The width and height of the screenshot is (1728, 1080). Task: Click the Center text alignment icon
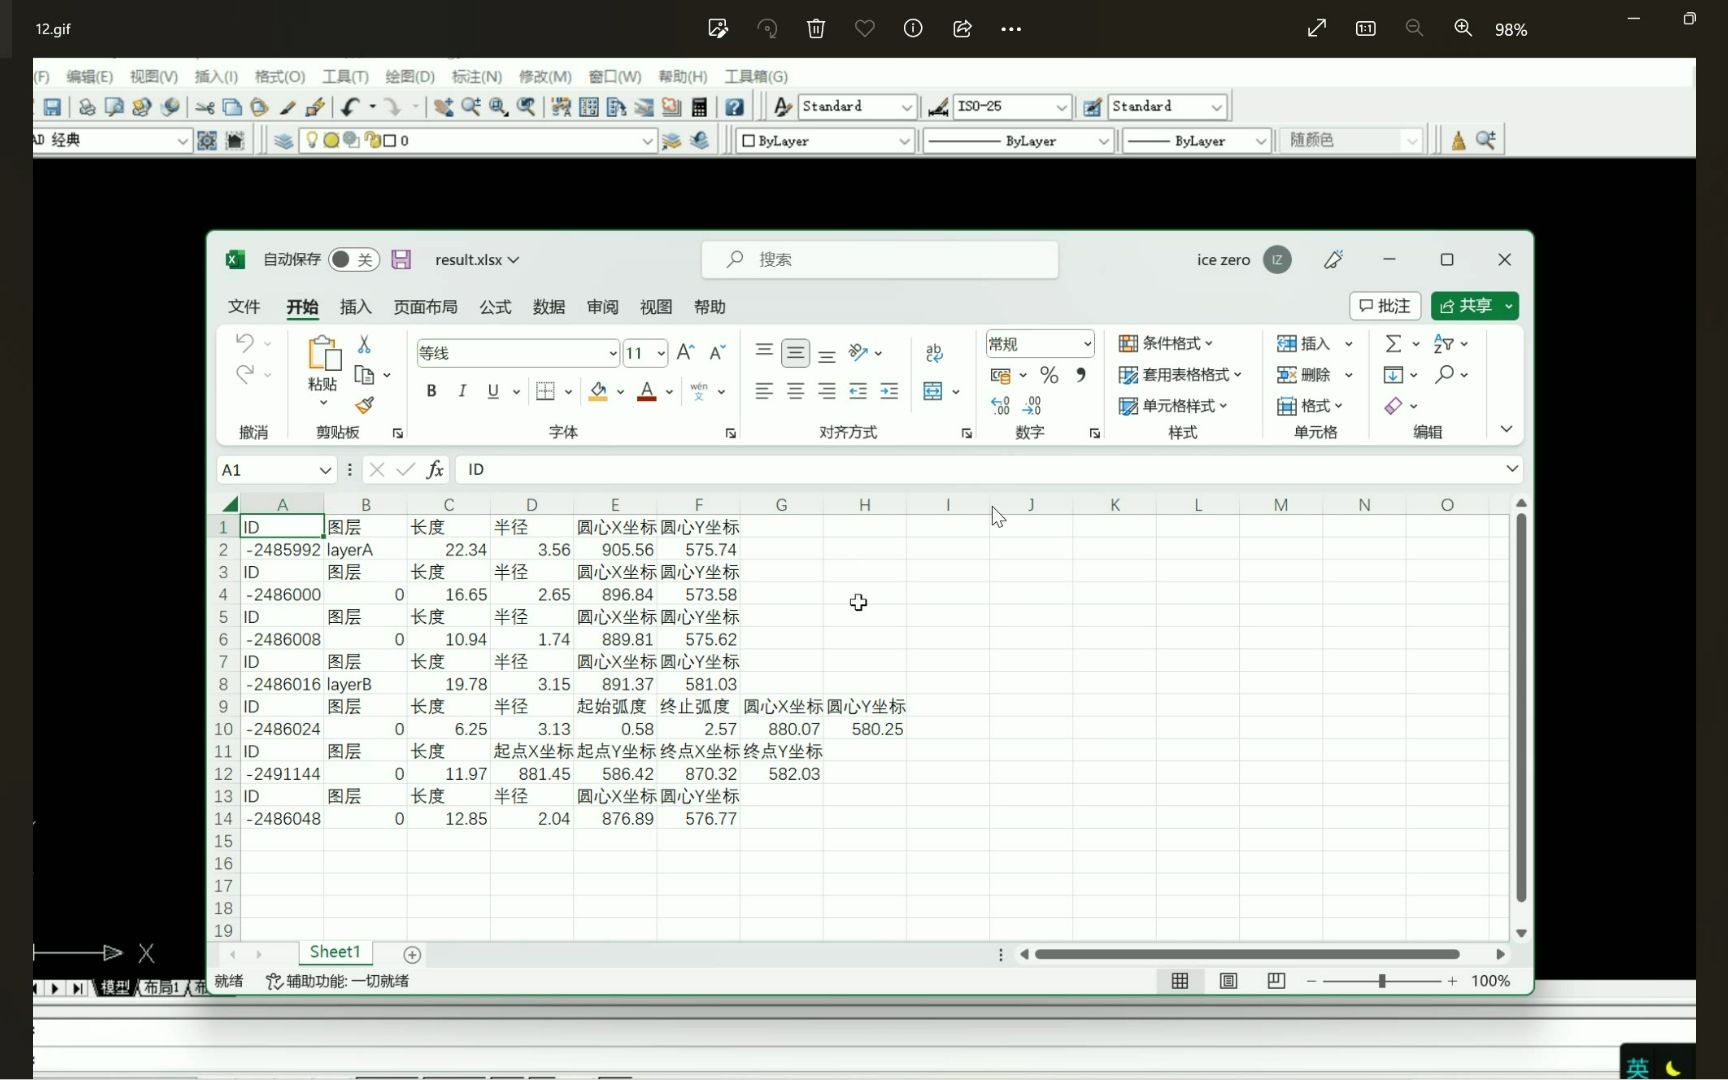pyautogui.click(x=795, y=391)
